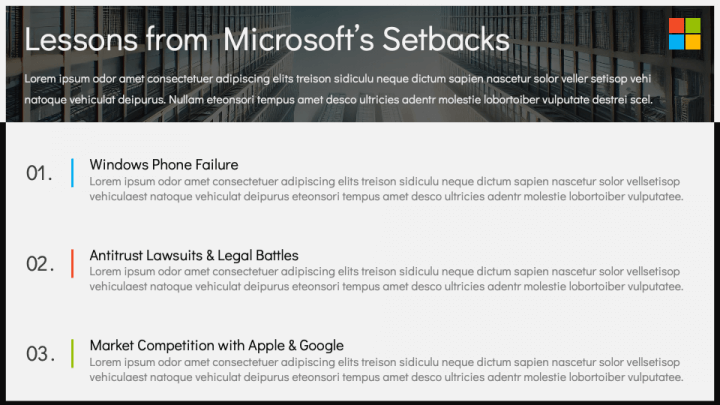Click description text under Market Competition heading
720x405 pixels.
(x=386, y=370)
